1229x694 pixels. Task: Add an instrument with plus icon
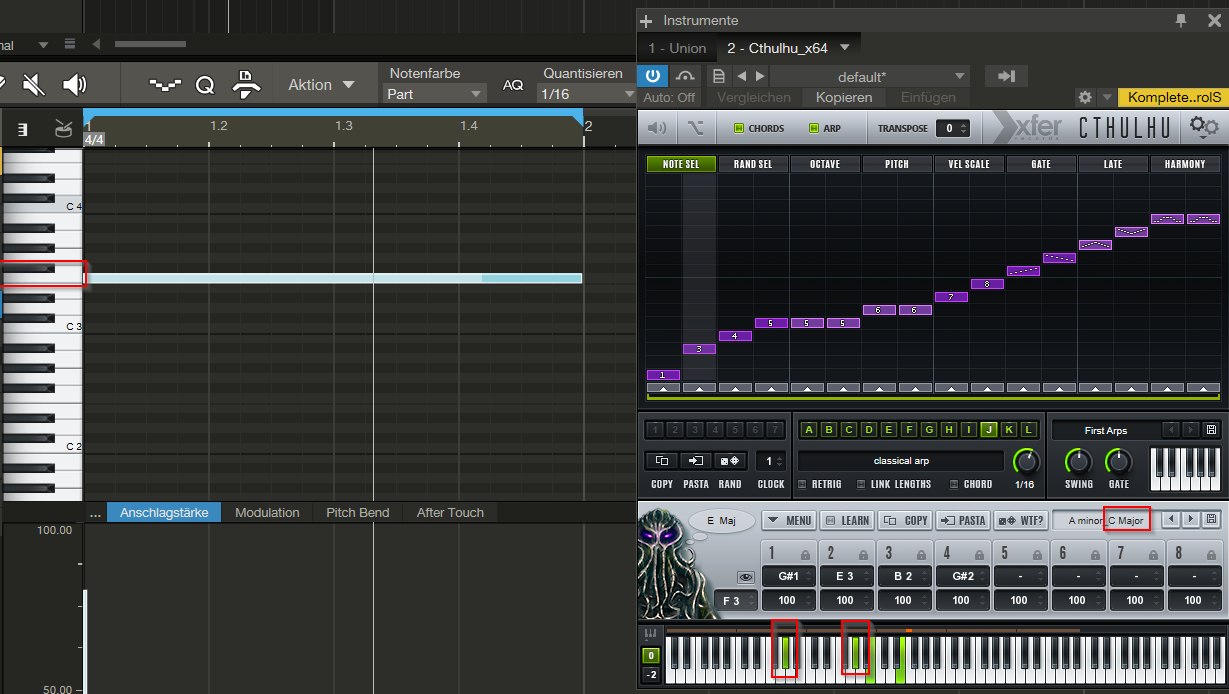coord(647,20)
